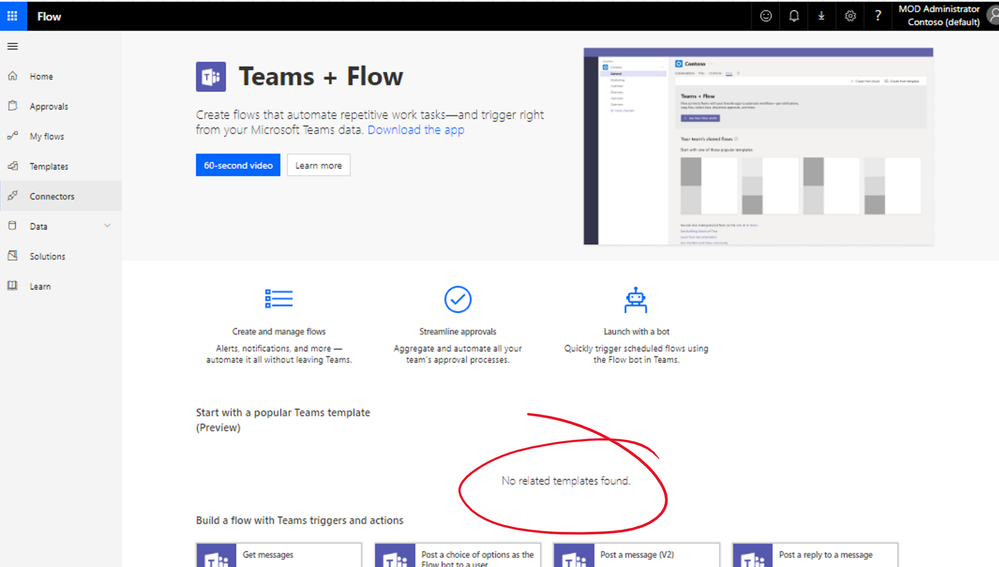Click the download arrow icon in the header

click(821, 16)
